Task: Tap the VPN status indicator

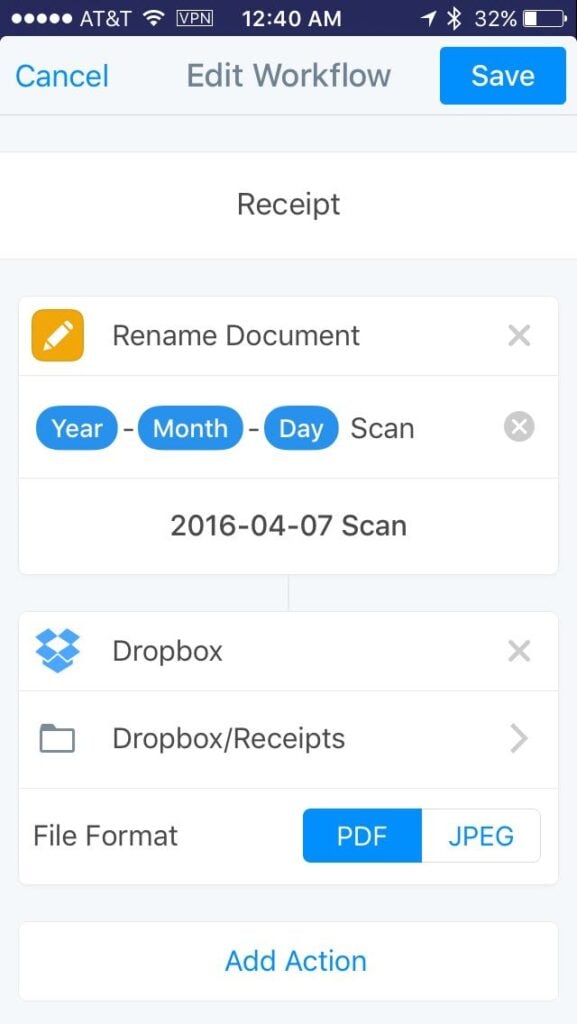Action: point(195,19)
